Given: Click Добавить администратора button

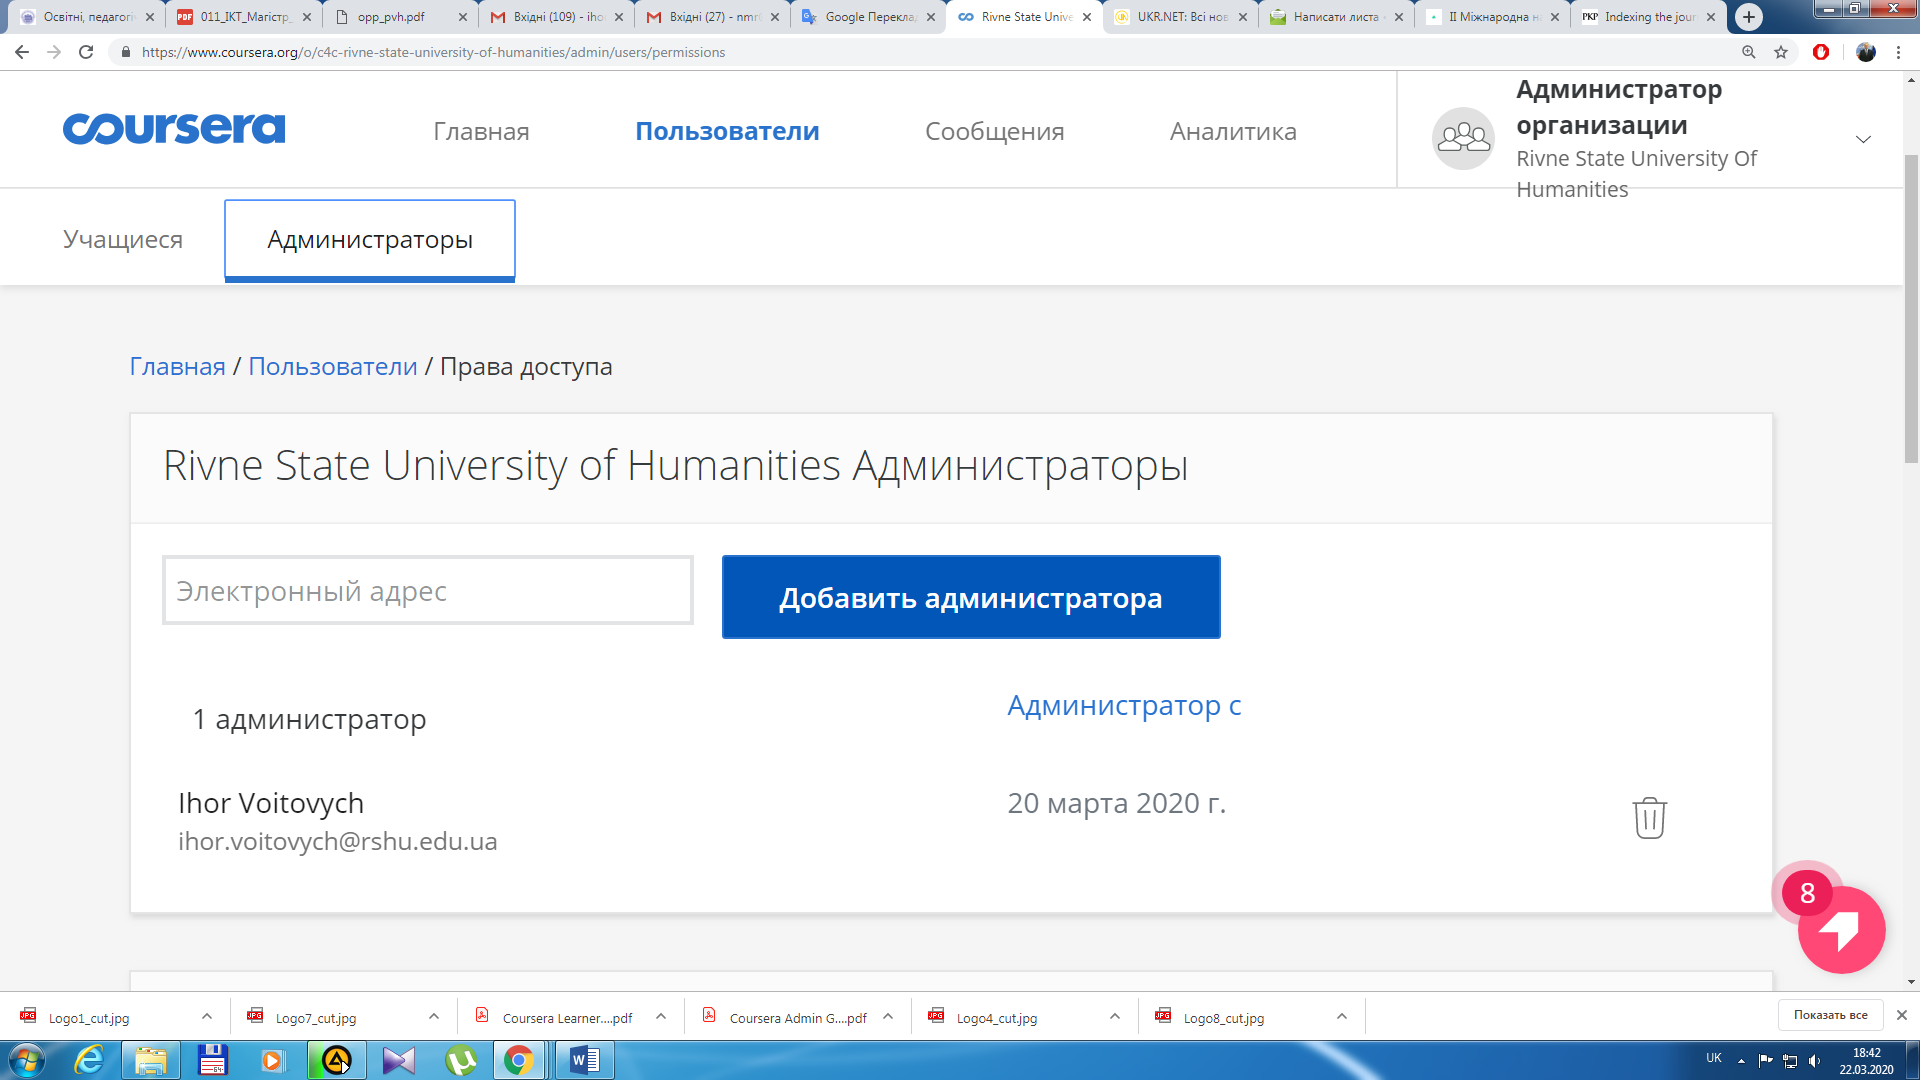Looking at the screenshot, I should click(971, 597).
